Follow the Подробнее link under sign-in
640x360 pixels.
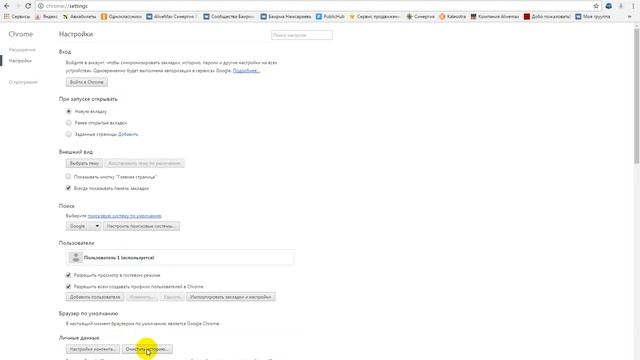[x=246, y=71]
